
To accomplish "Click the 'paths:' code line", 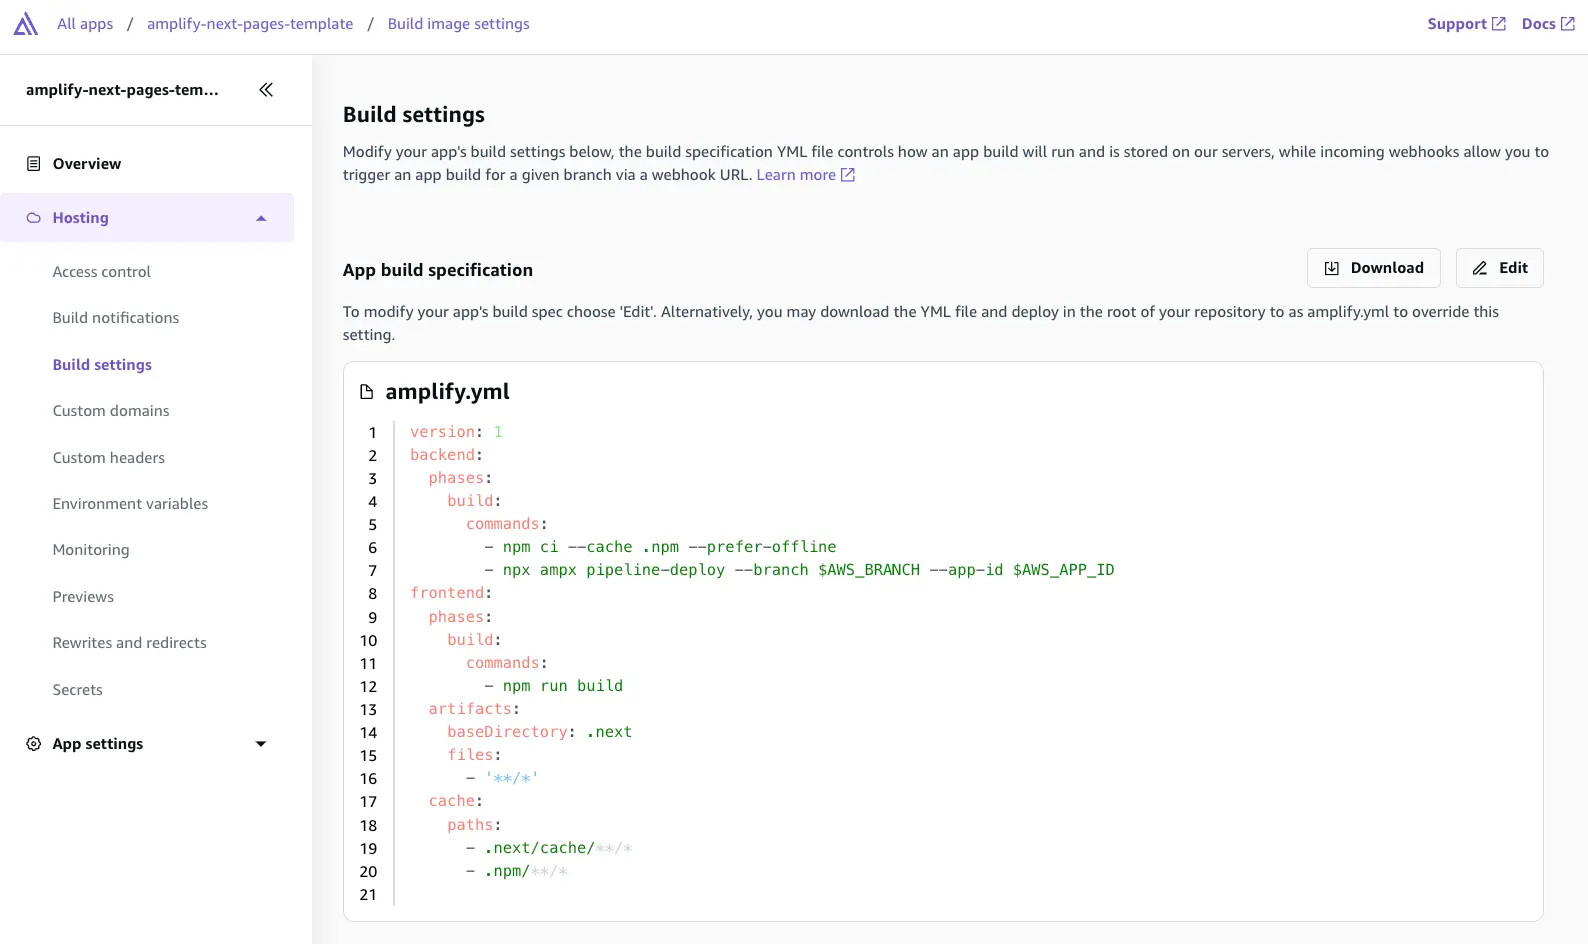I will click(x=474, y=825).
